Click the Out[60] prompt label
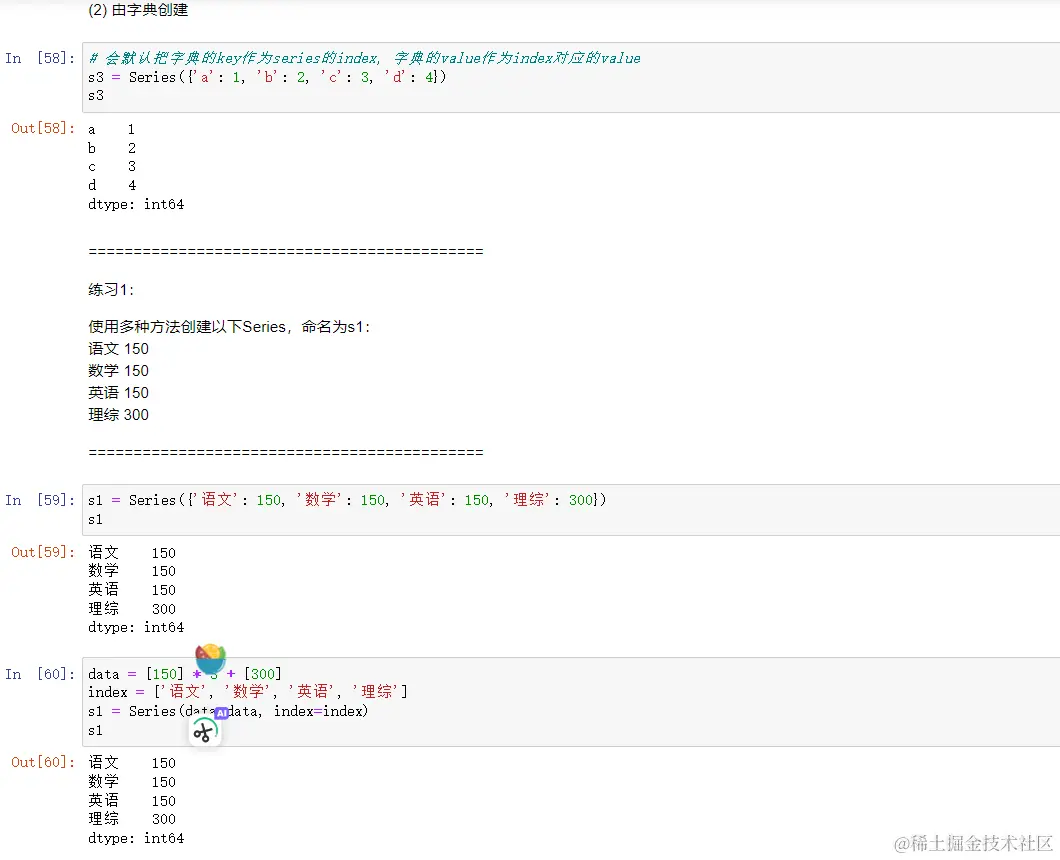 point(43,762)
